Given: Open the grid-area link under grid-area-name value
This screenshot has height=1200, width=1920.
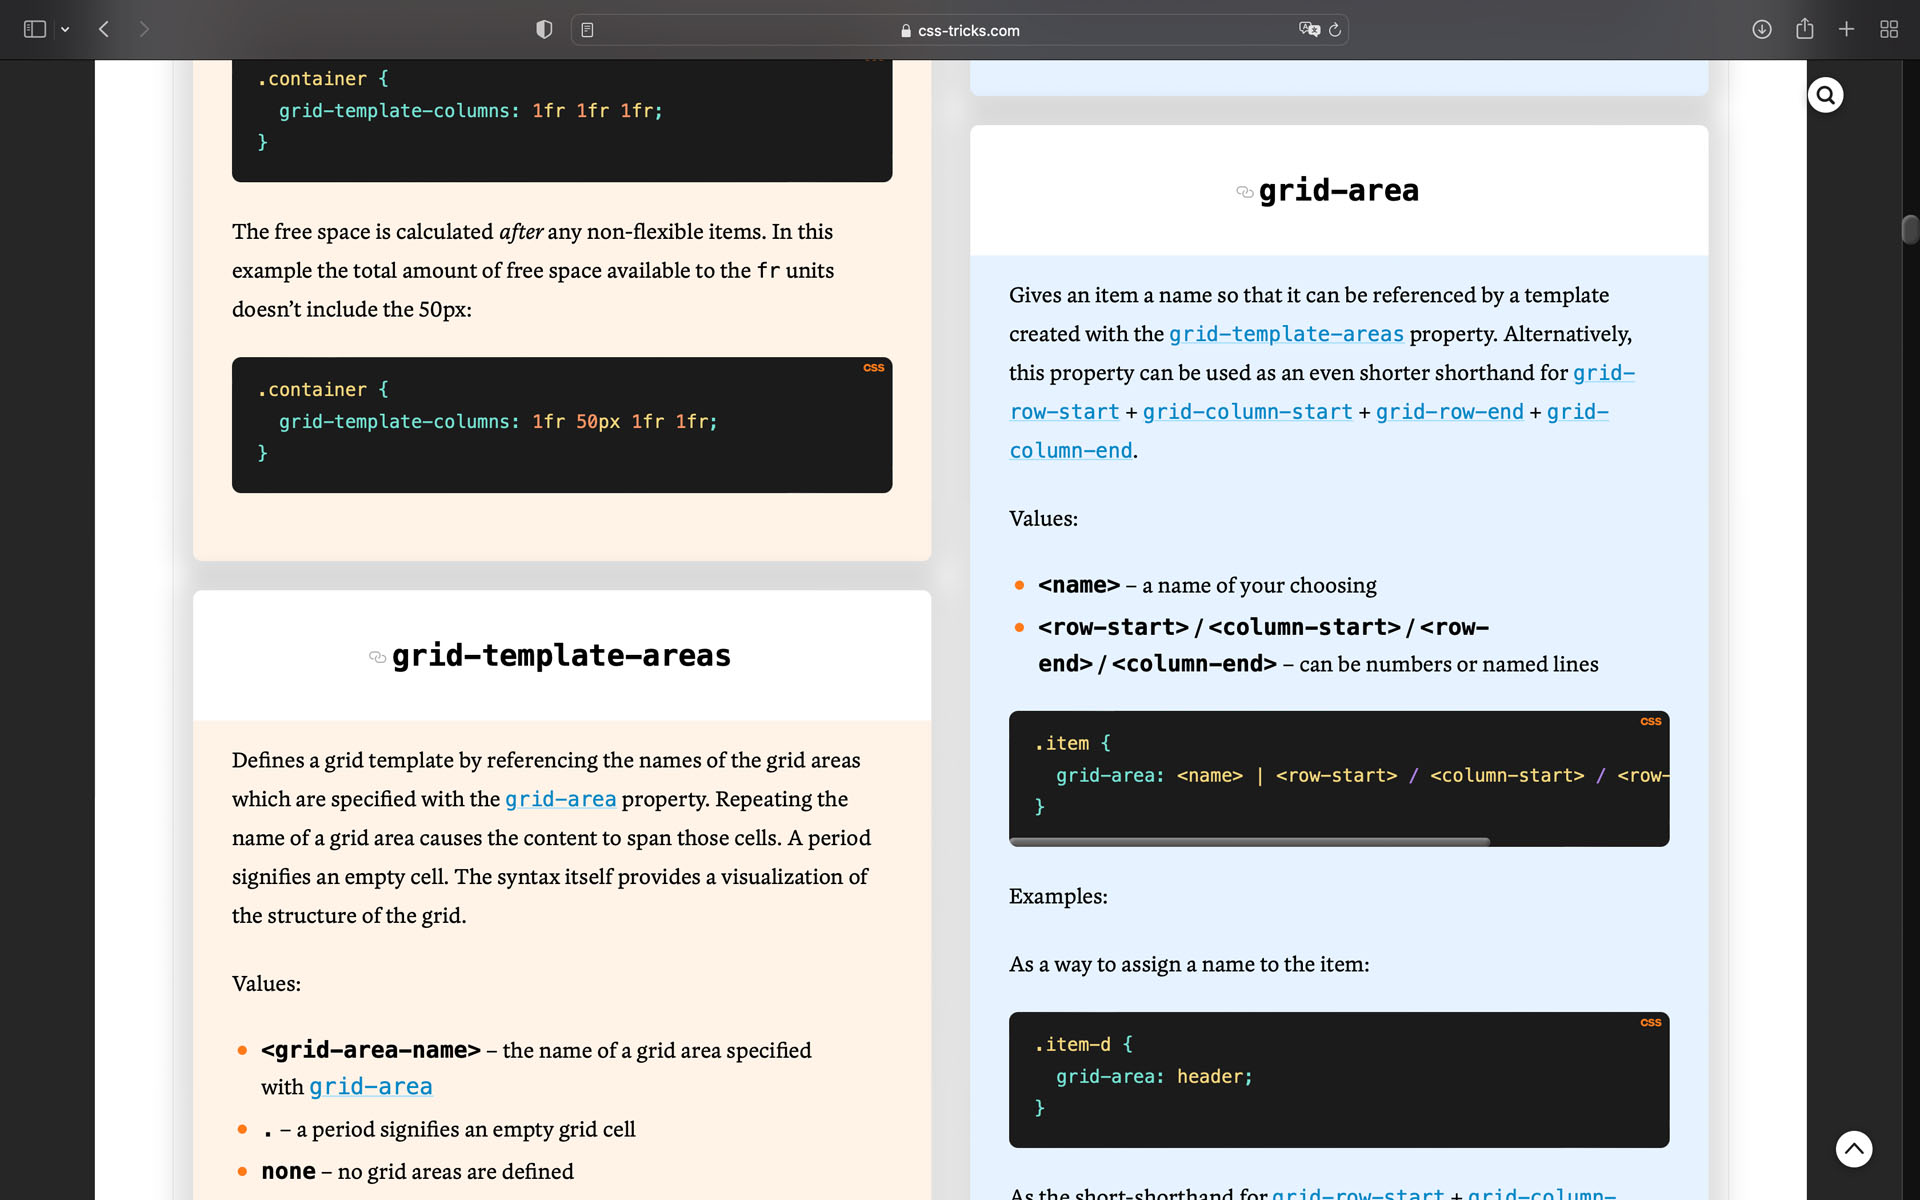Looking at the screenshot, I should point(371,1087).
